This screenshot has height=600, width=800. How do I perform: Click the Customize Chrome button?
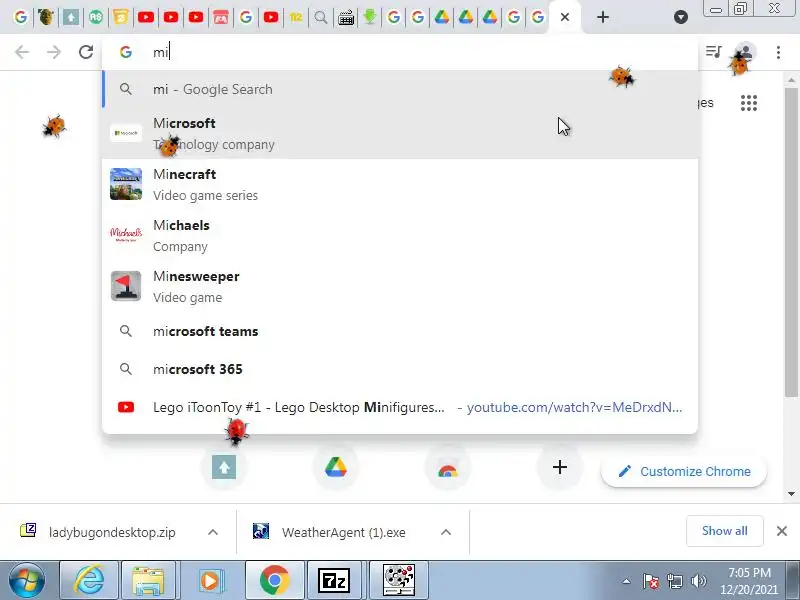(x=684, y=471)
